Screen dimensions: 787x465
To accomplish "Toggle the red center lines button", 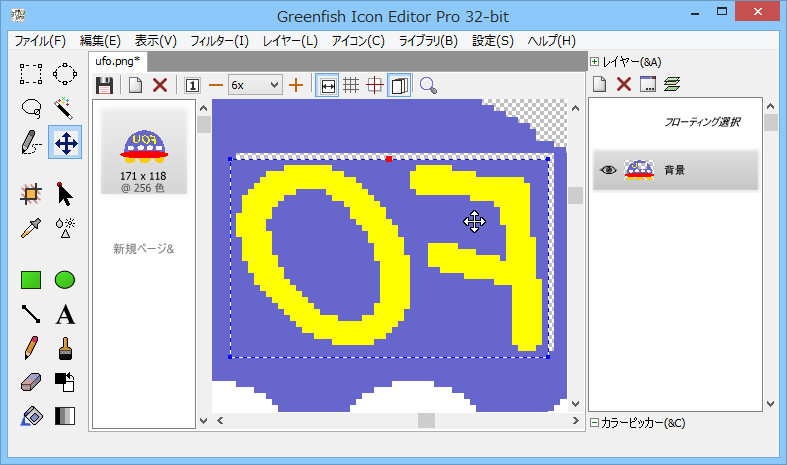I will click(375, 85).
